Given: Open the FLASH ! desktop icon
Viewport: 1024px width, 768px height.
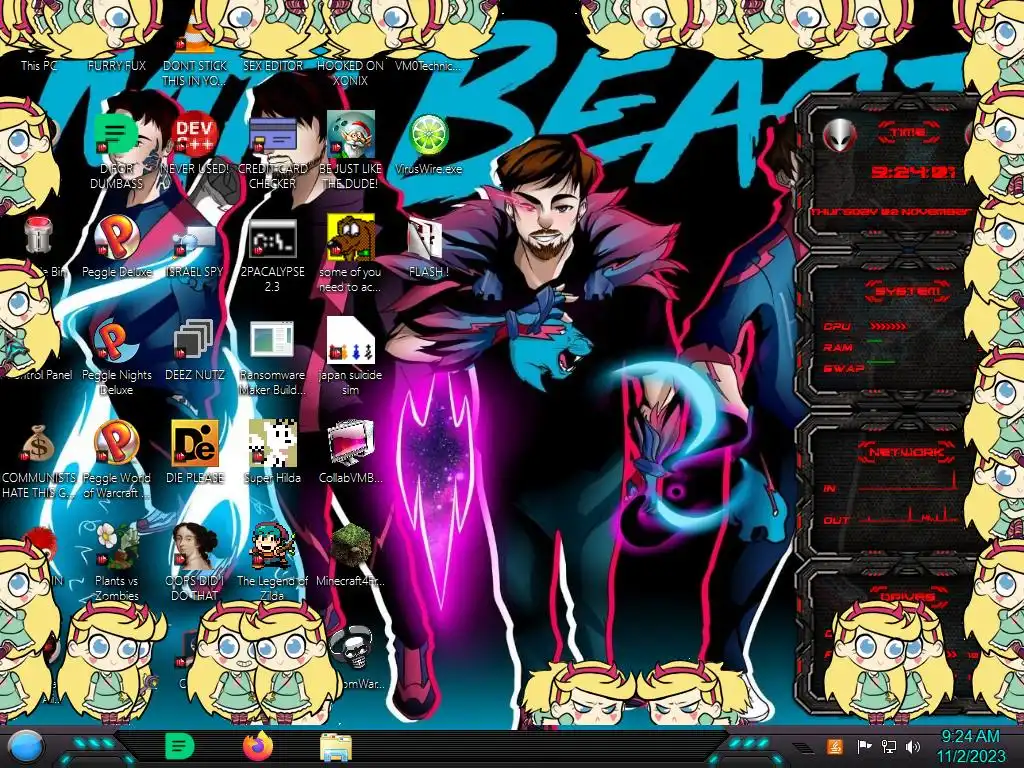Looking at the screenshot, I should pyautogui.click(x=426, y=238).
